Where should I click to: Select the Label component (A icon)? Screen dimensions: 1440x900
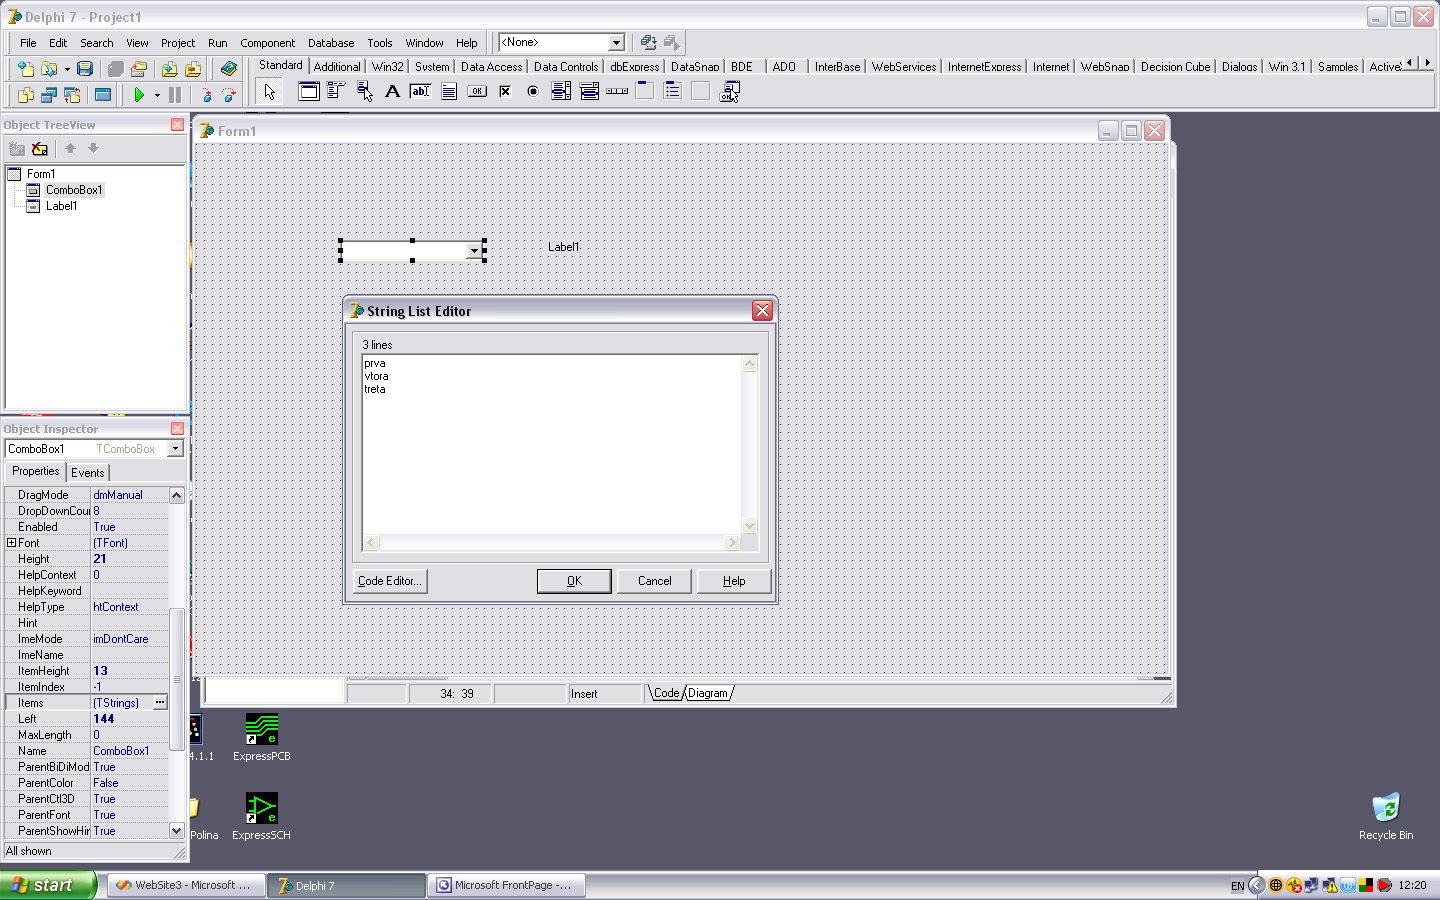(x=392, y=91)
